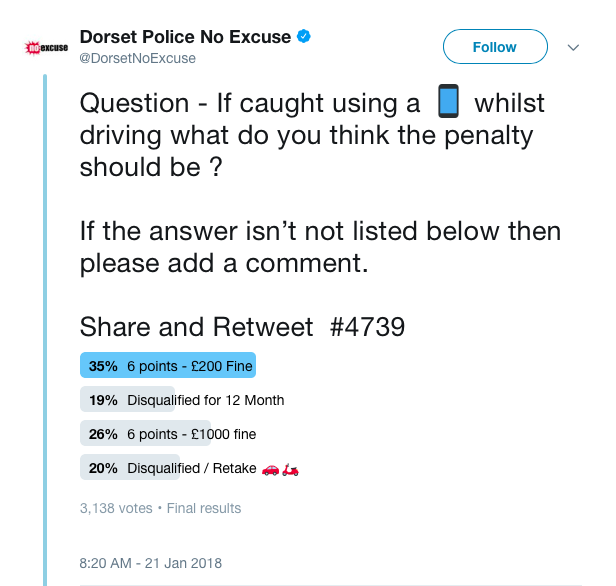Click the No Excuse profile avatar

(46, 48)
